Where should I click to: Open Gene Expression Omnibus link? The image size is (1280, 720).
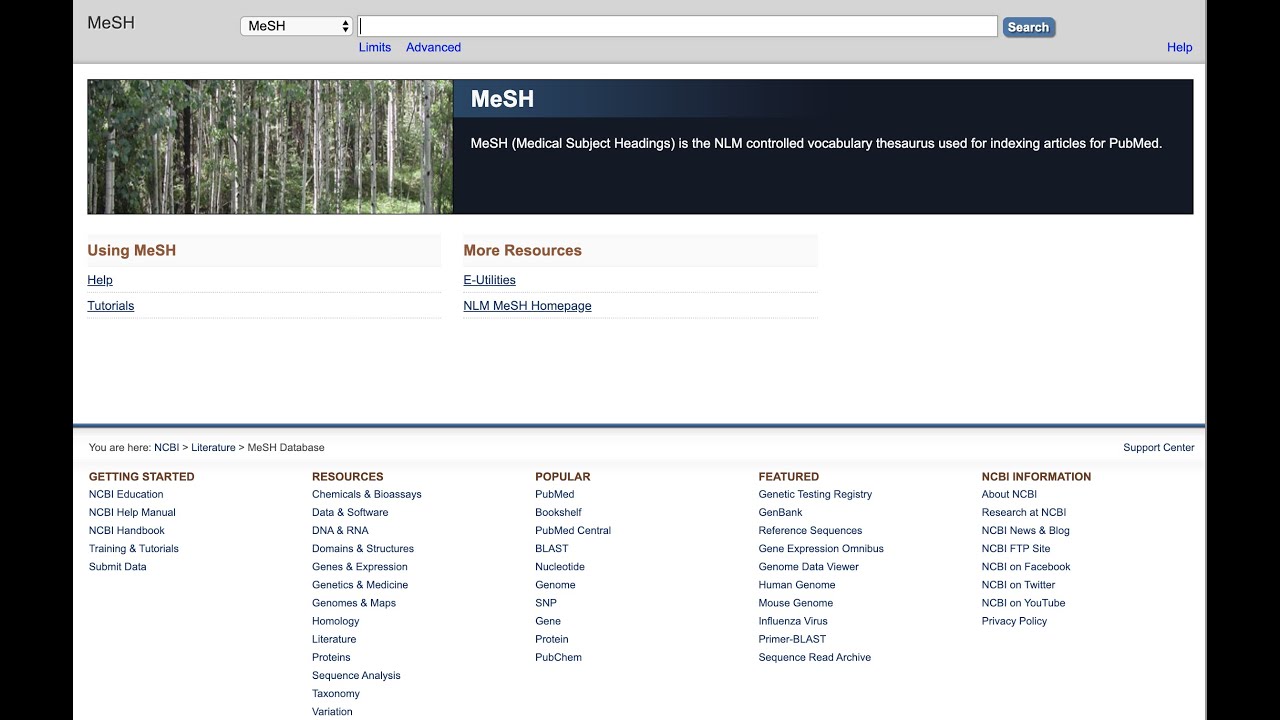[x=821, y=548]
